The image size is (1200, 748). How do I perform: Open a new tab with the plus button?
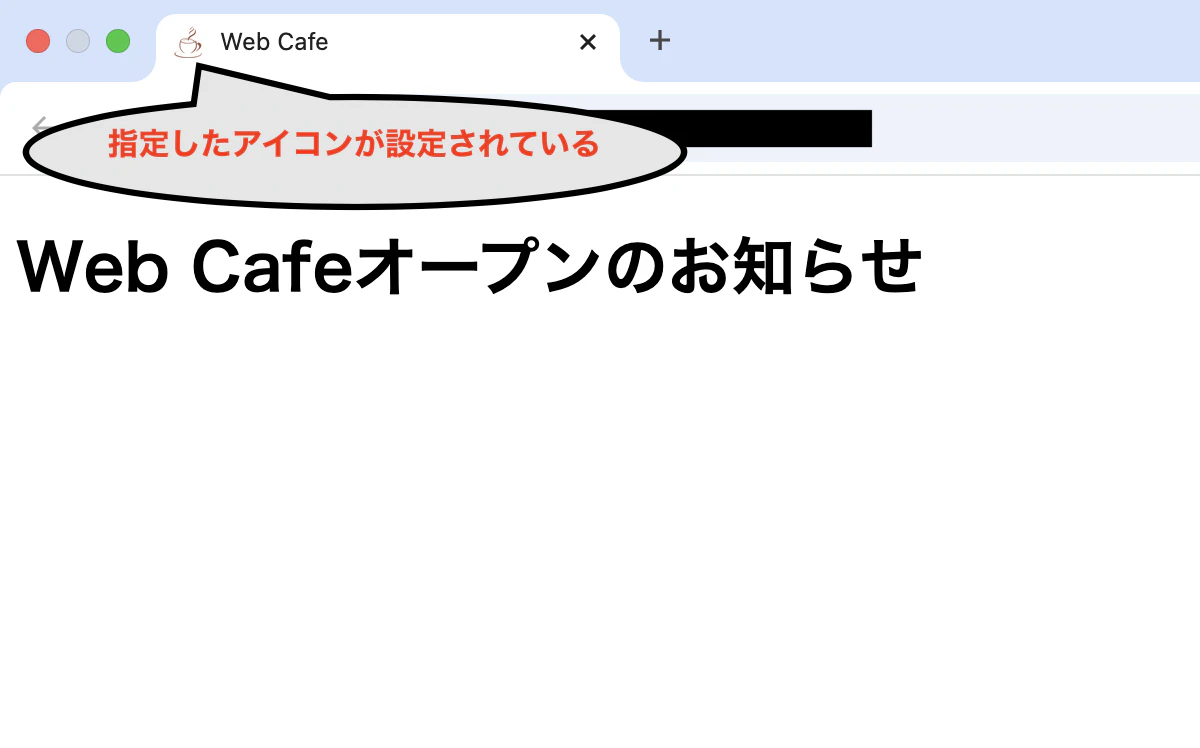(659, 40)
